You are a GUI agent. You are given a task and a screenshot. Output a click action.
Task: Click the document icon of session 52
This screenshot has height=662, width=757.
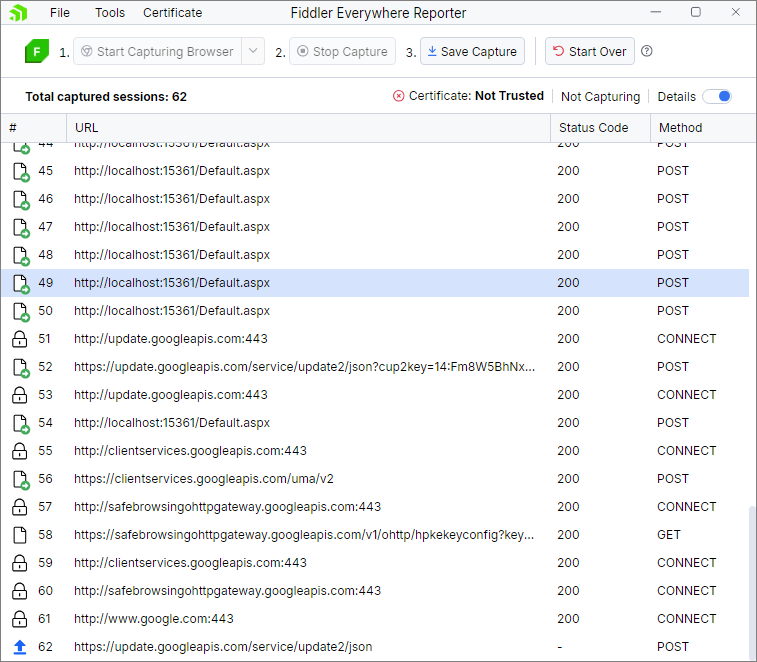(x=21, y=367)
